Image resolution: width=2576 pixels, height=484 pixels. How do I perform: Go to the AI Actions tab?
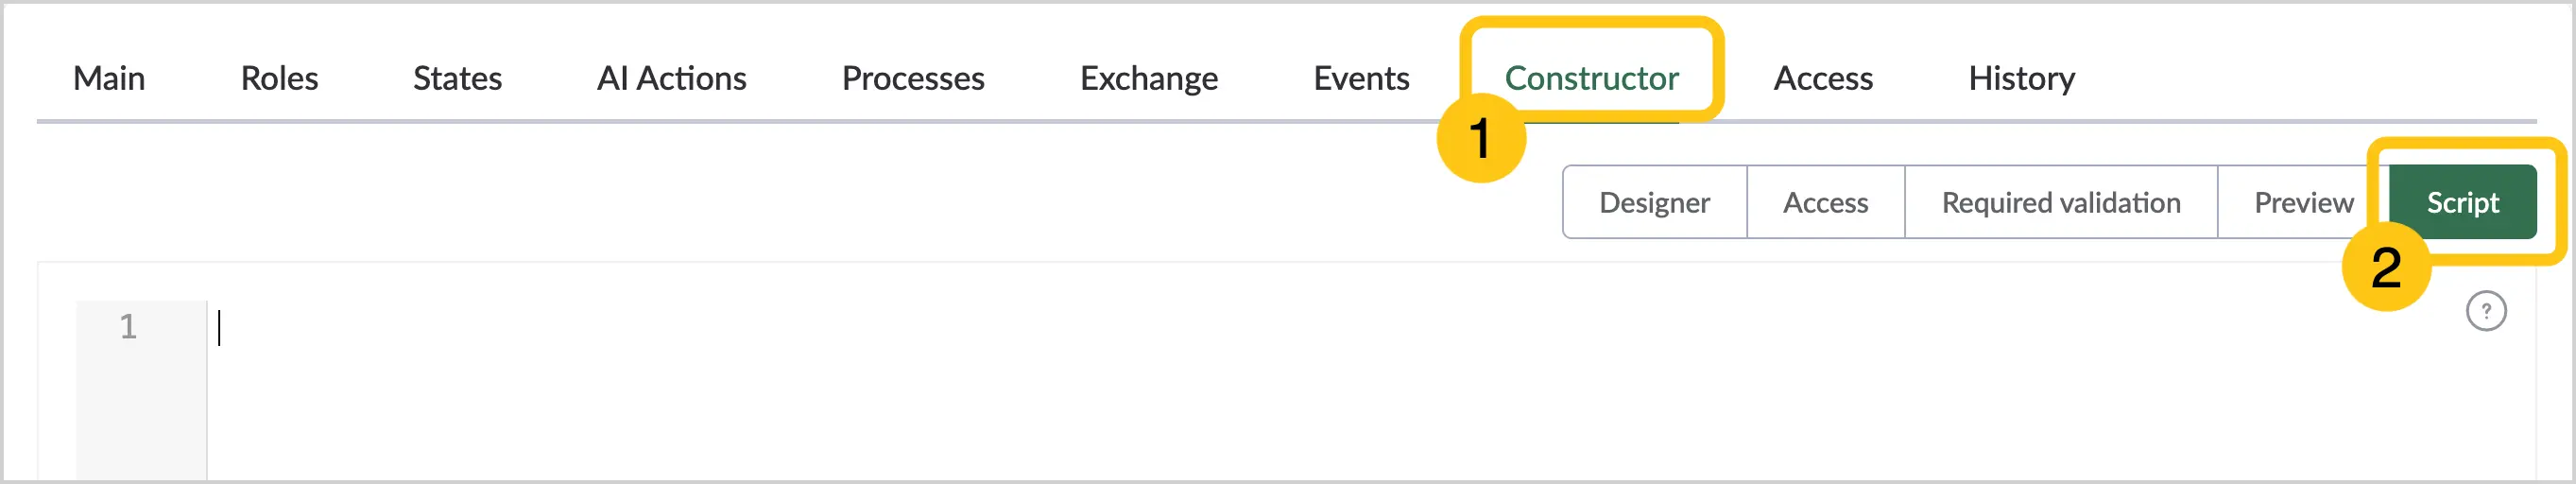(671, 78)
